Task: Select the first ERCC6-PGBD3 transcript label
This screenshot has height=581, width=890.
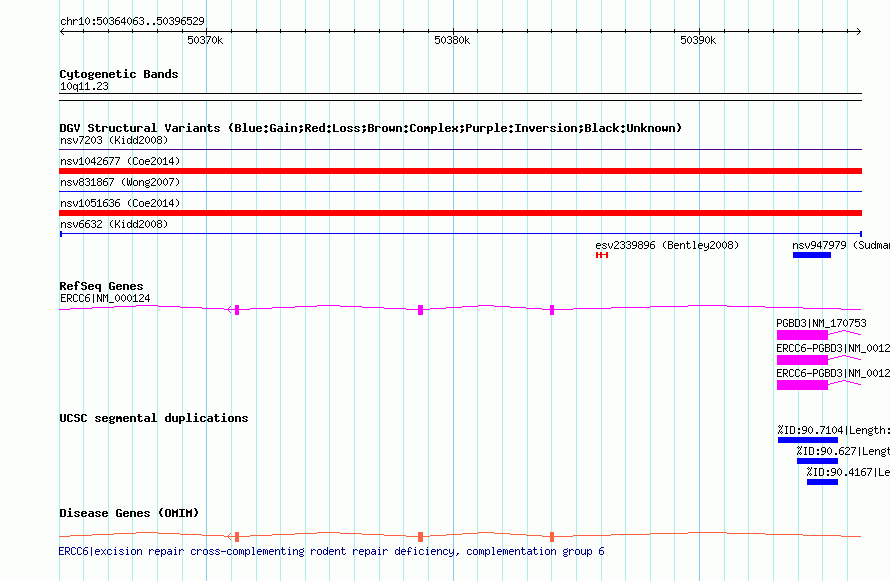Action: coord(833,348)
